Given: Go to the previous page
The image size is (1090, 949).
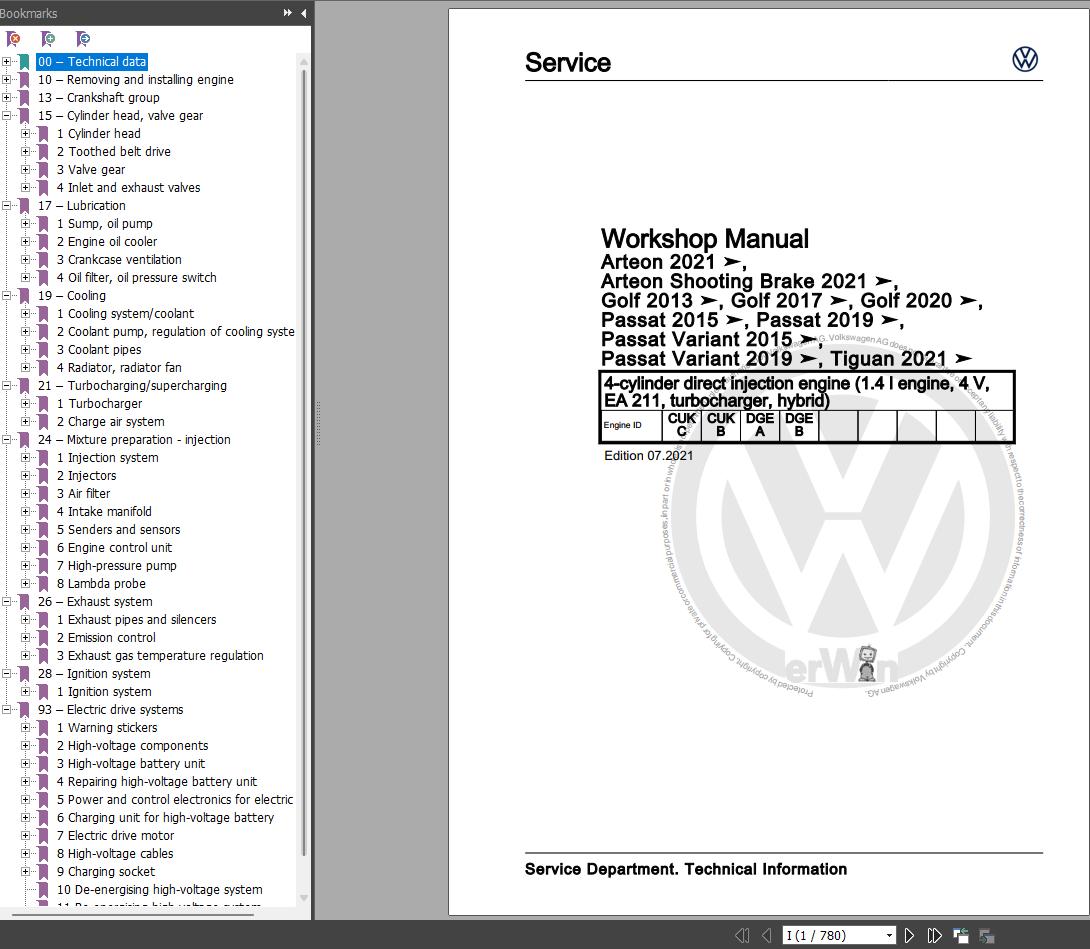Looking at the screenshot, I should tap(766, 936).
